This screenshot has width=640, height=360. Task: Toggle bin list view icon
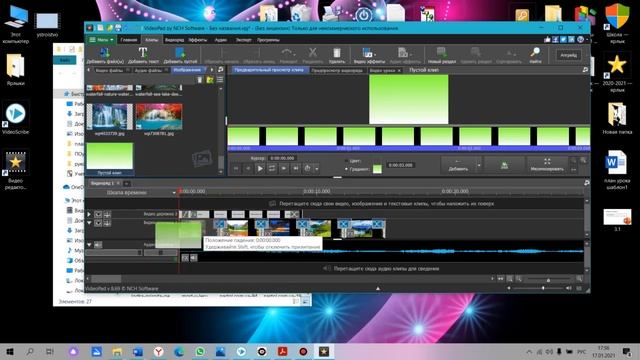click(x=220, y=80)
